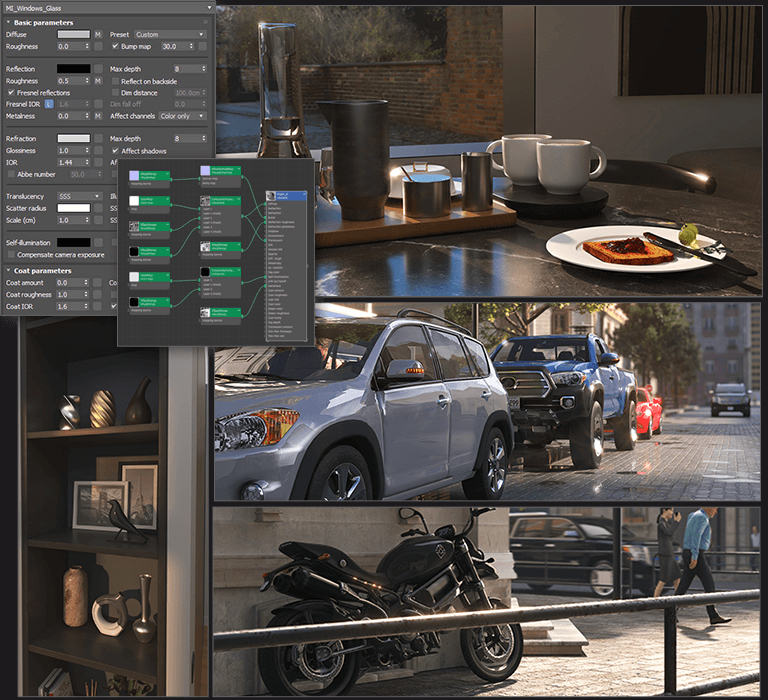The image size is (768, 700).
Task: Click the Refraction color swatch
Action: tap(73, 138)
